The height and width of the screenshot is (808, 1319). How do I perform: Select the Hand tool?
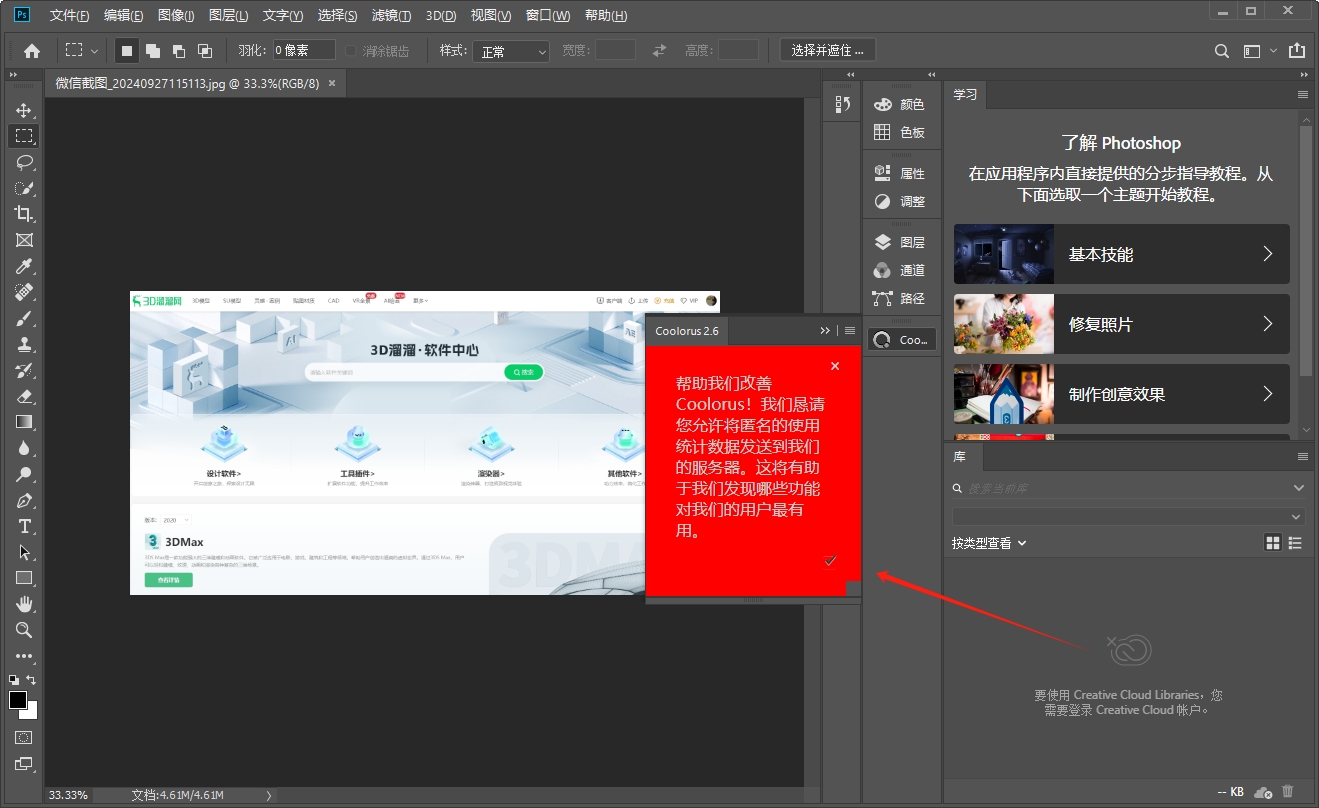(24, 604)
